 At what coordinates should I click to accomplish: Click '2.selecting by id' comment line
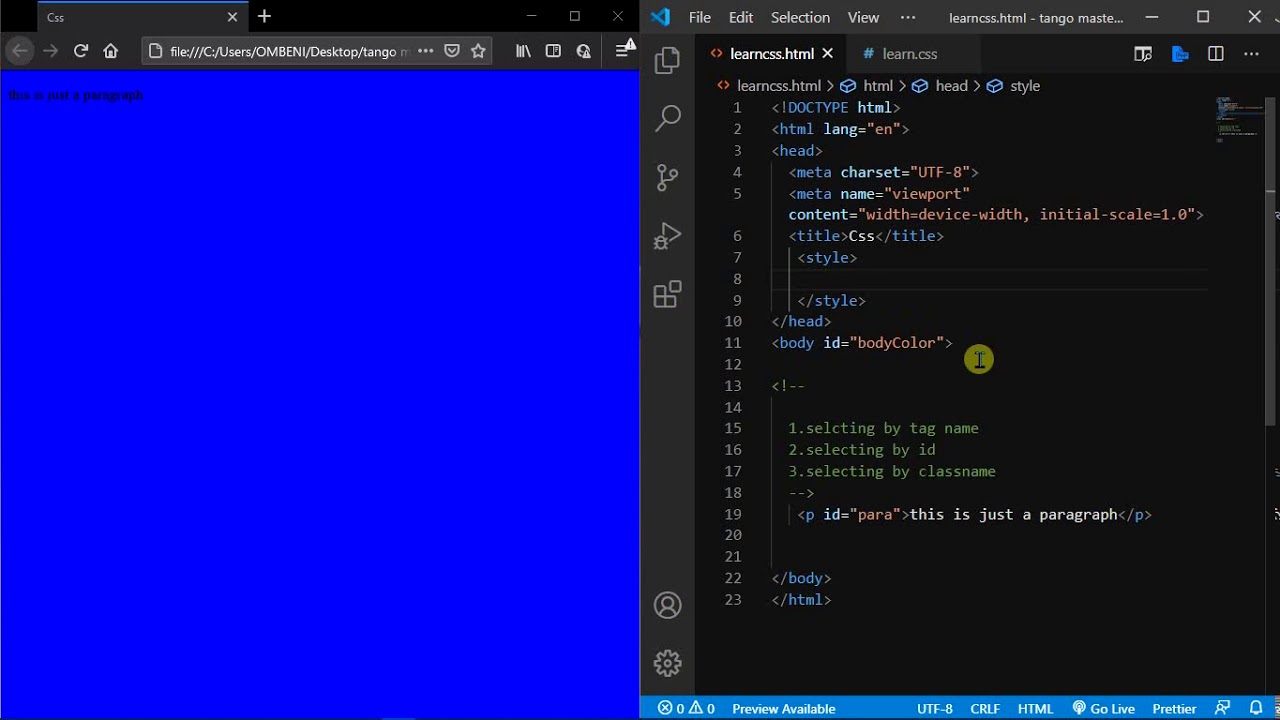point(862,450)
